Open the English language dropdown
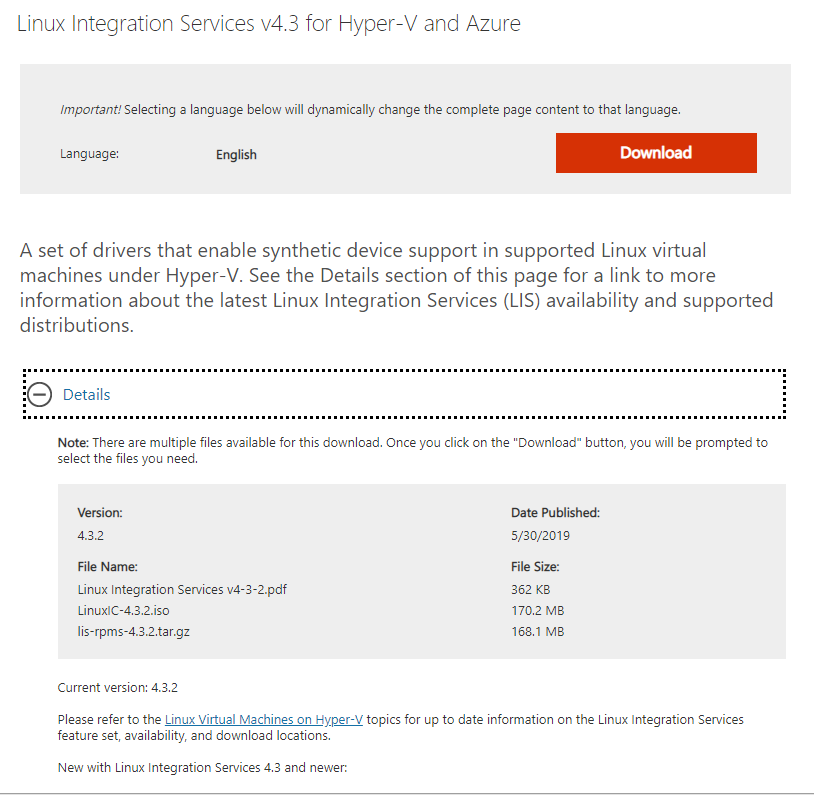 pos(236,155)
